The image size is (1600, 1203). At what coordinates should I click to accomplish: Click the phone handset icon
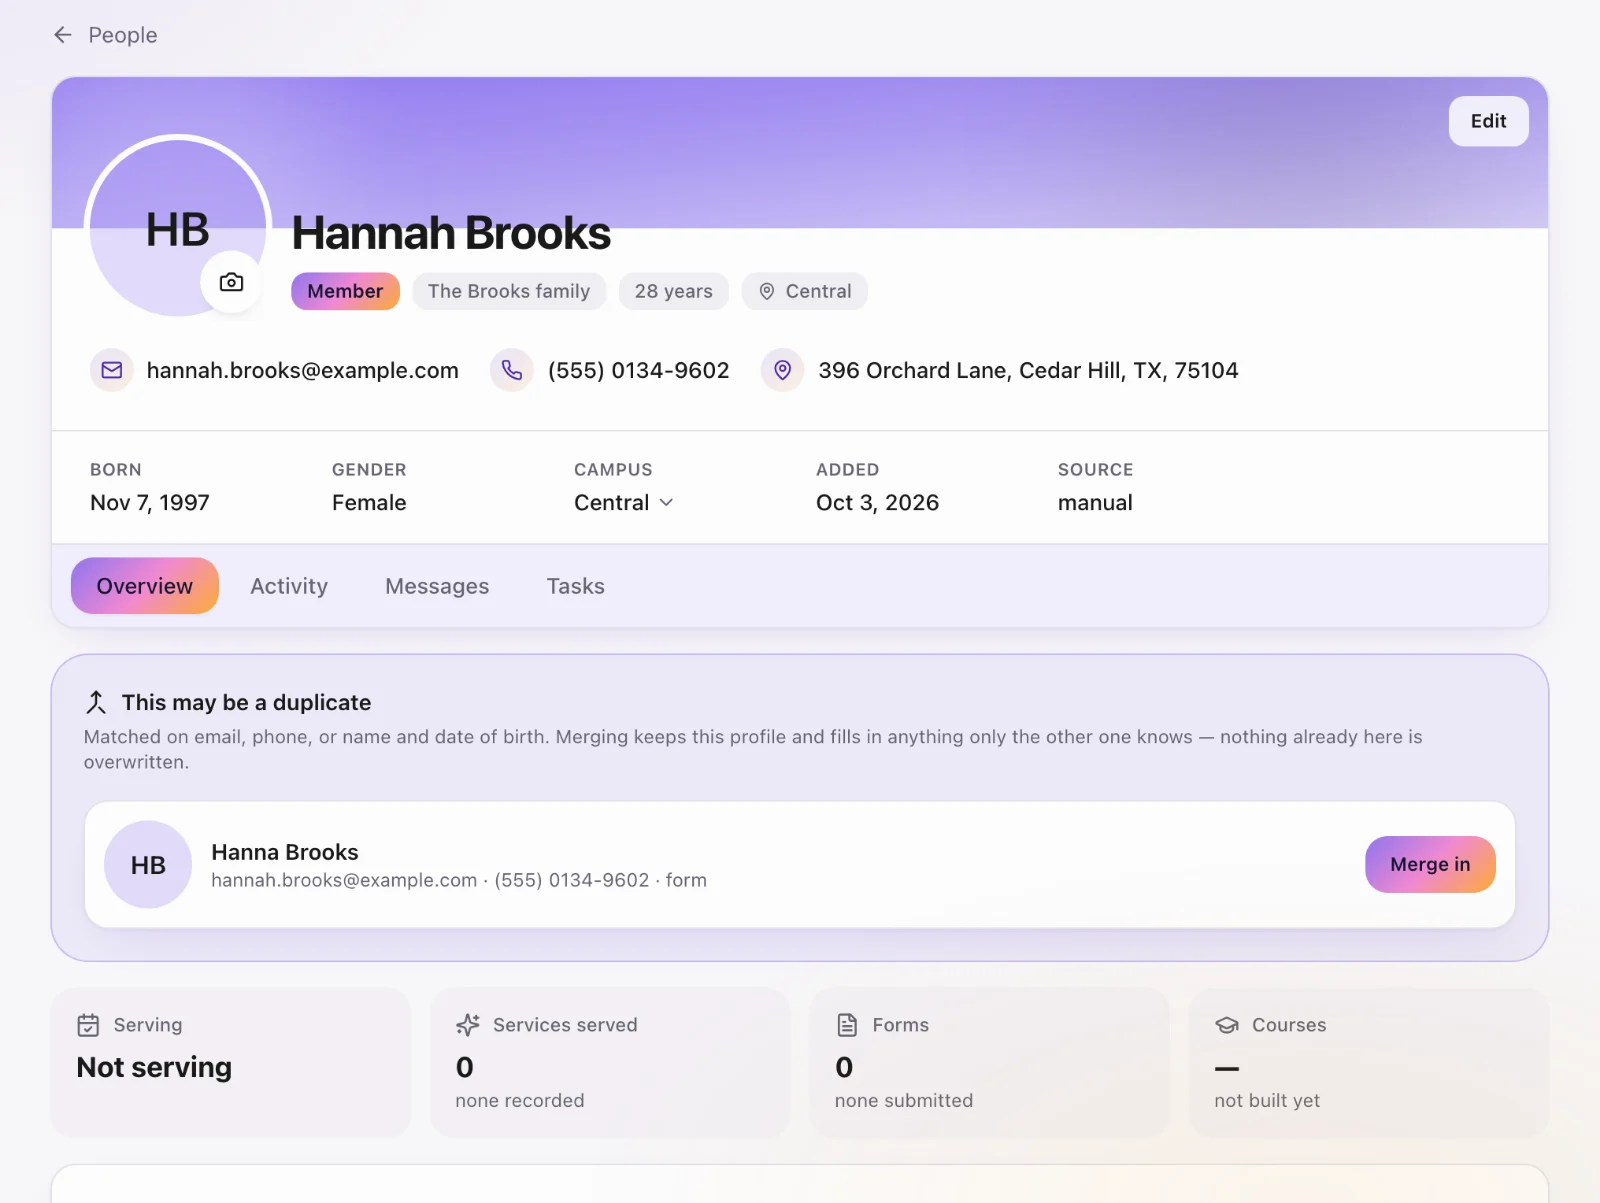coord(512,370)
